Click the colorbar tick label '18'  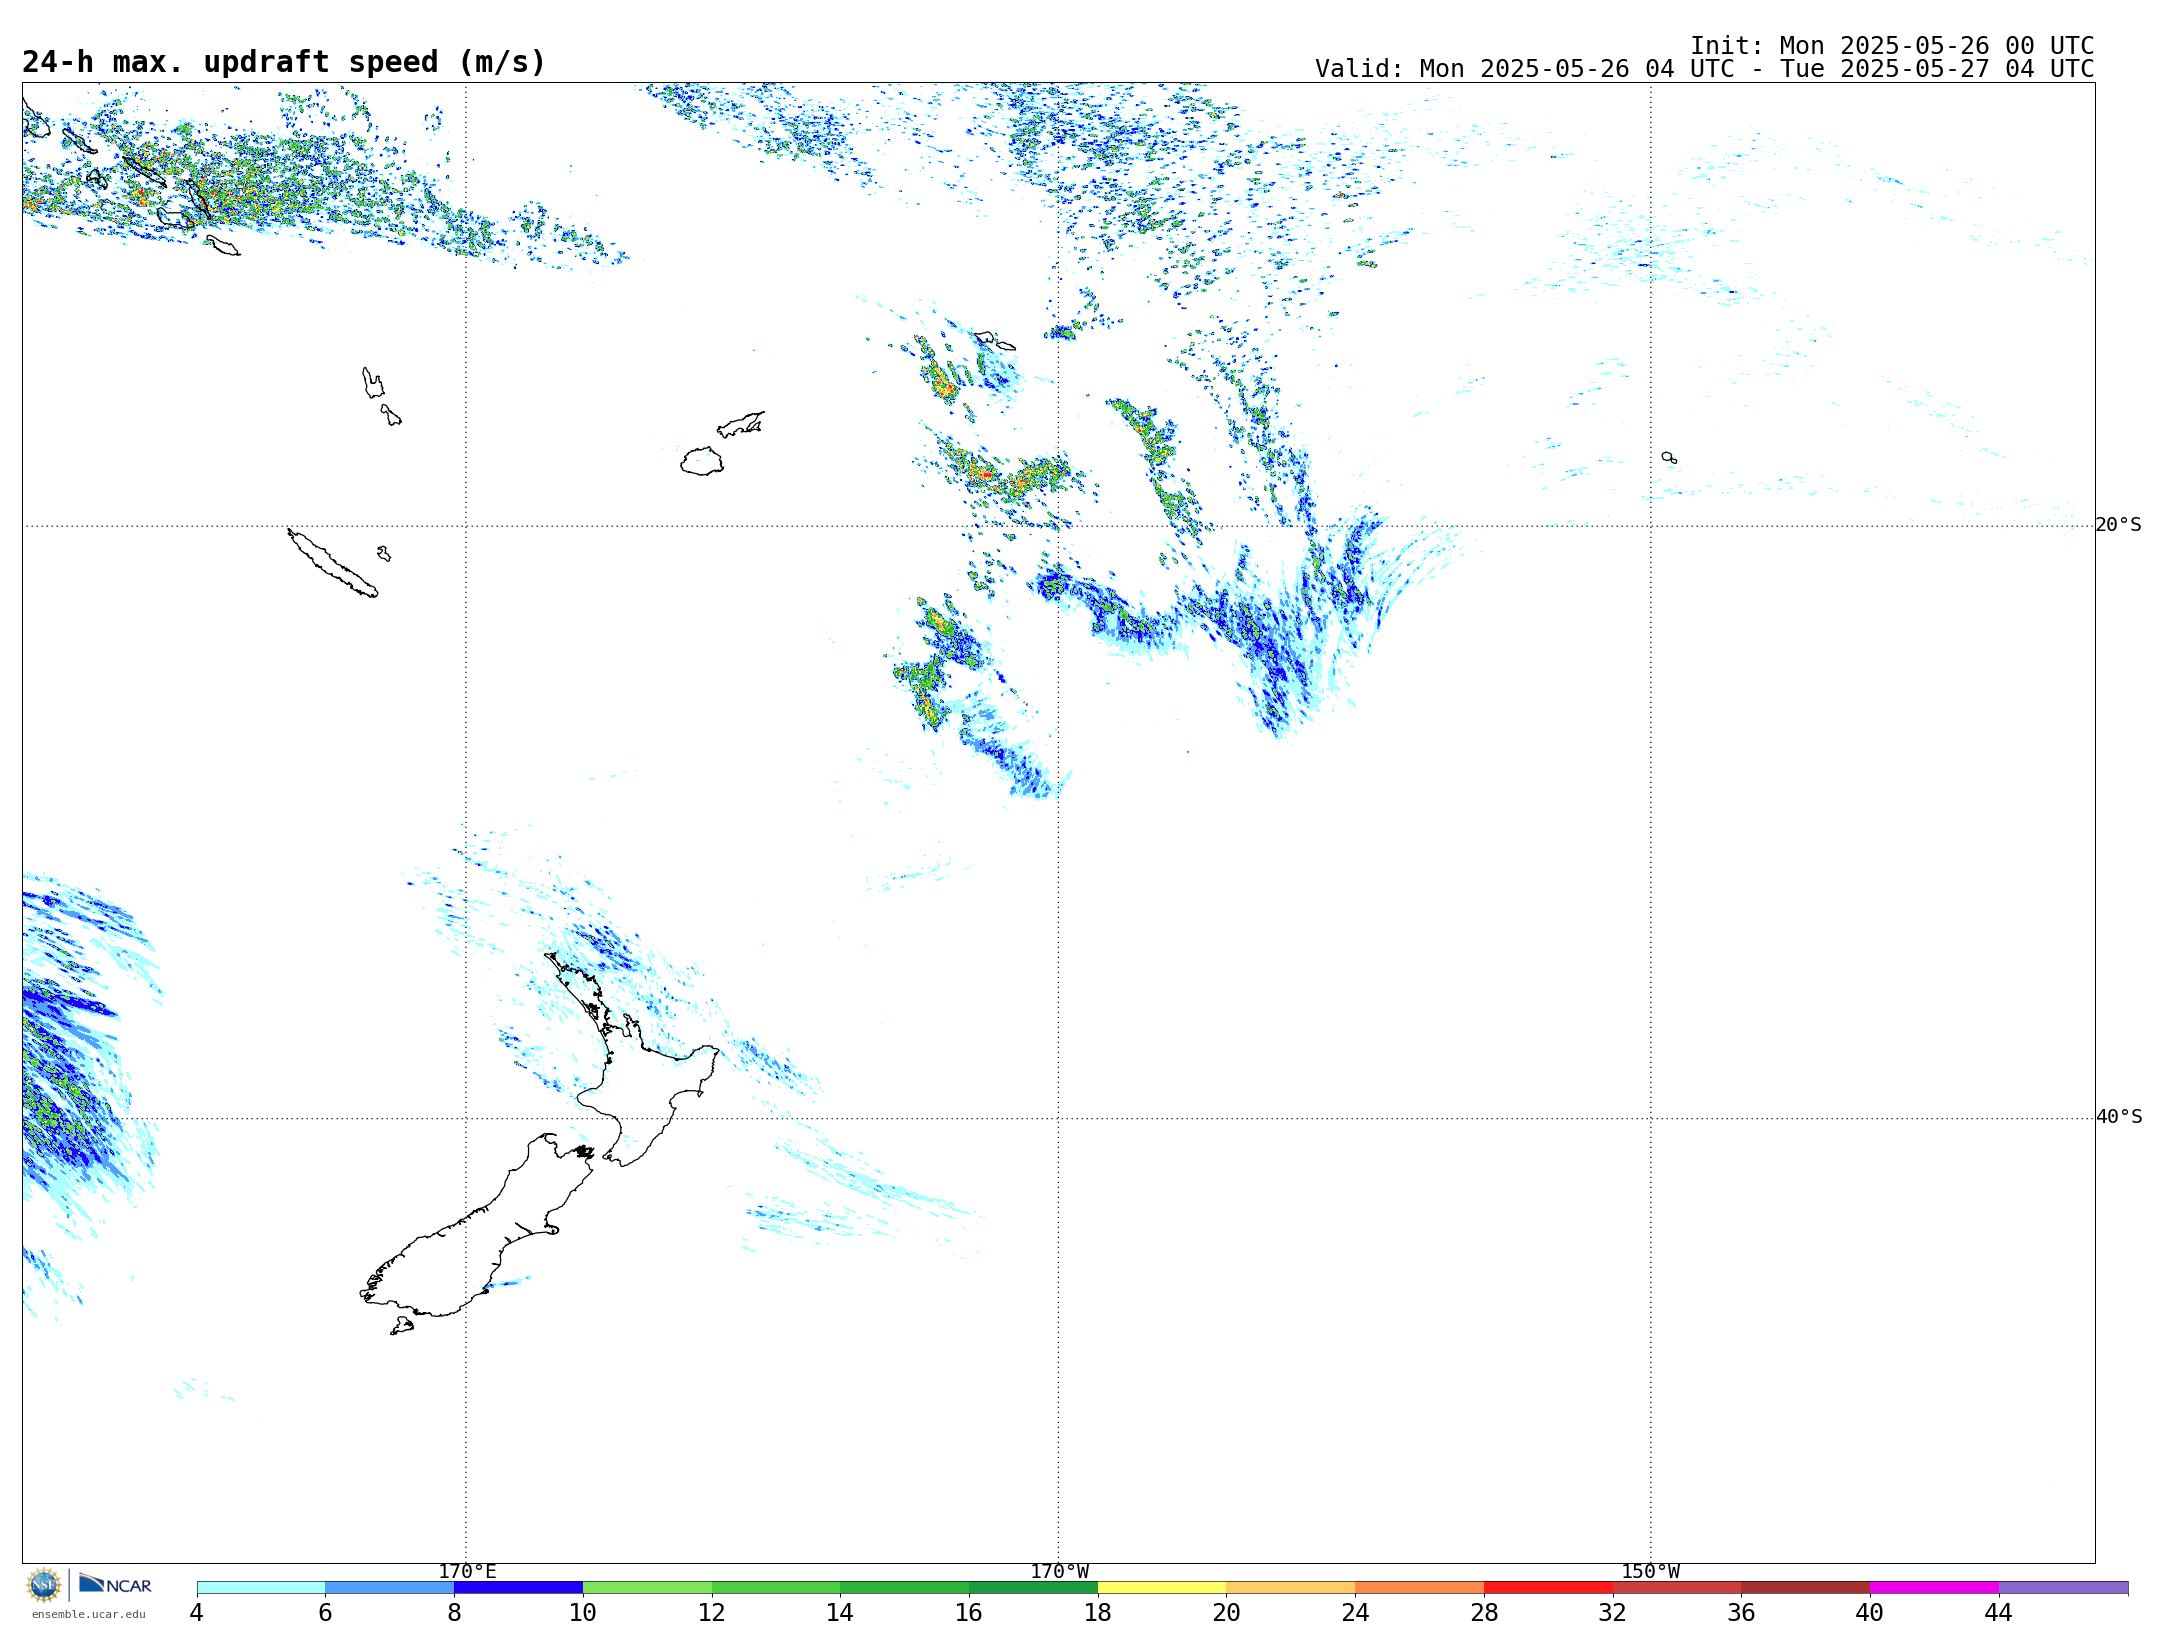click(1098, 1612)
